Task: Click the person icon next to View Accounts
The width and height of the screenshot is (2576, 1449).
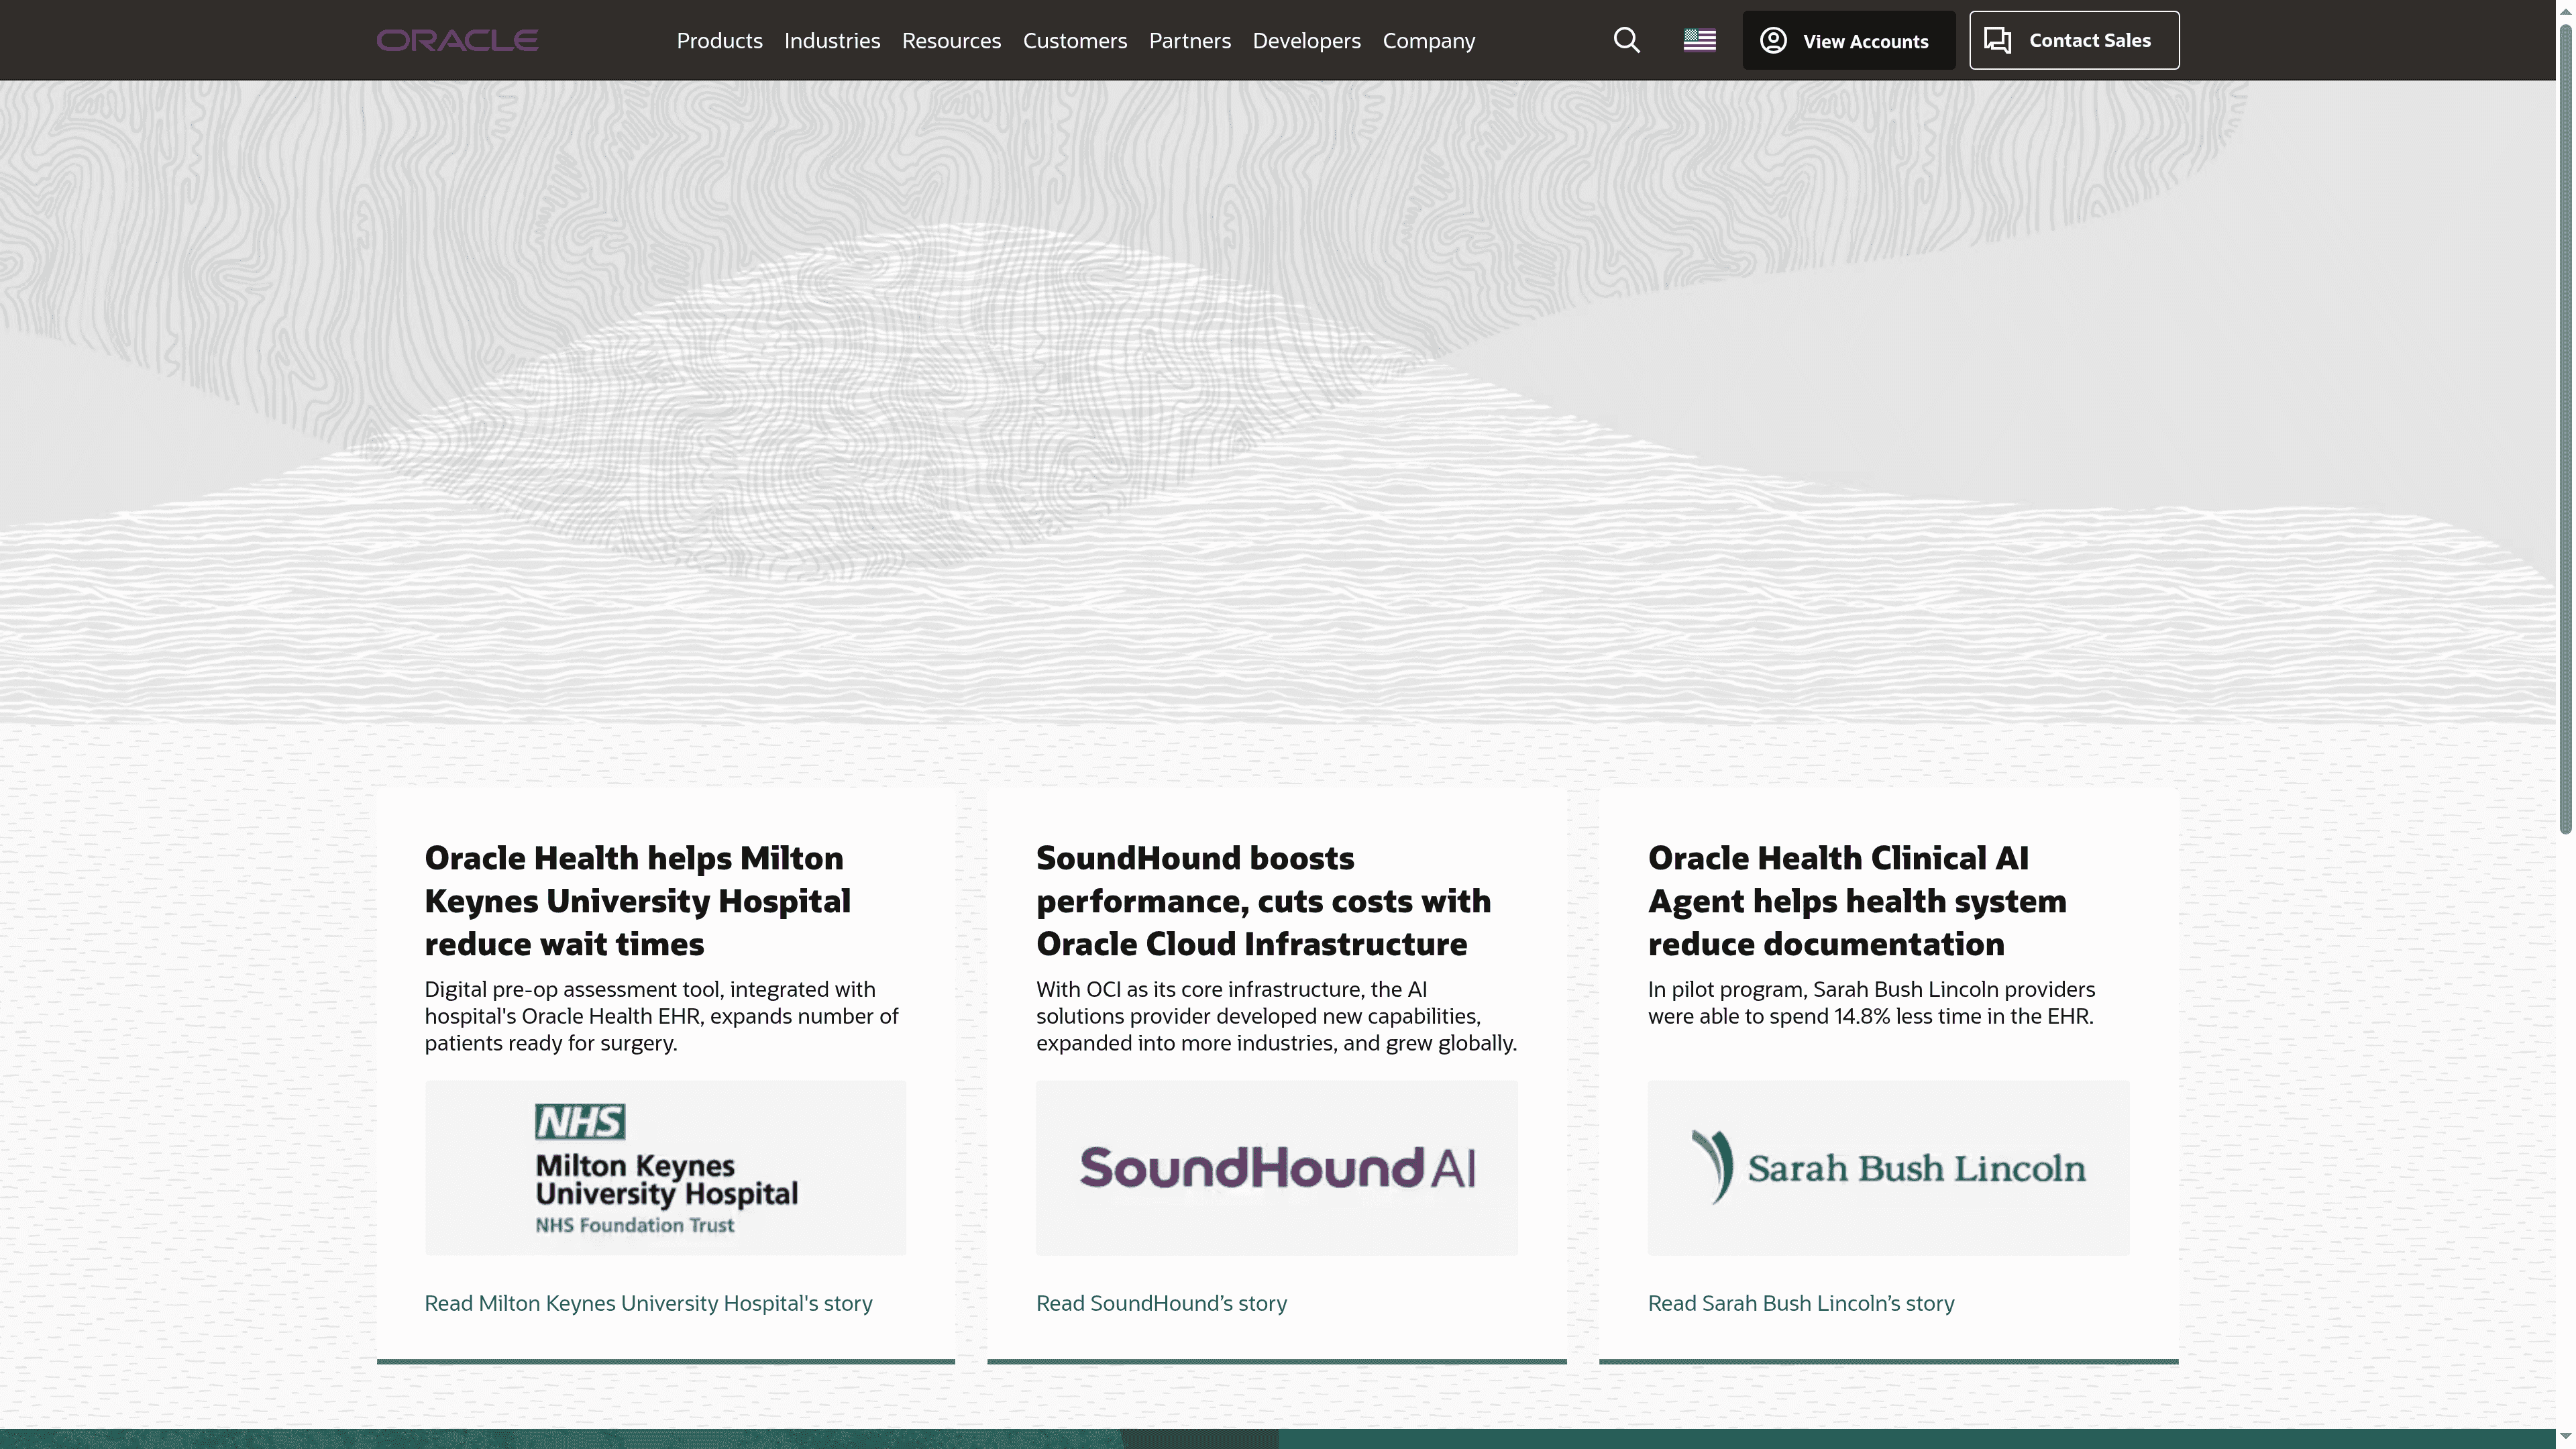Action: [1773, 40]
